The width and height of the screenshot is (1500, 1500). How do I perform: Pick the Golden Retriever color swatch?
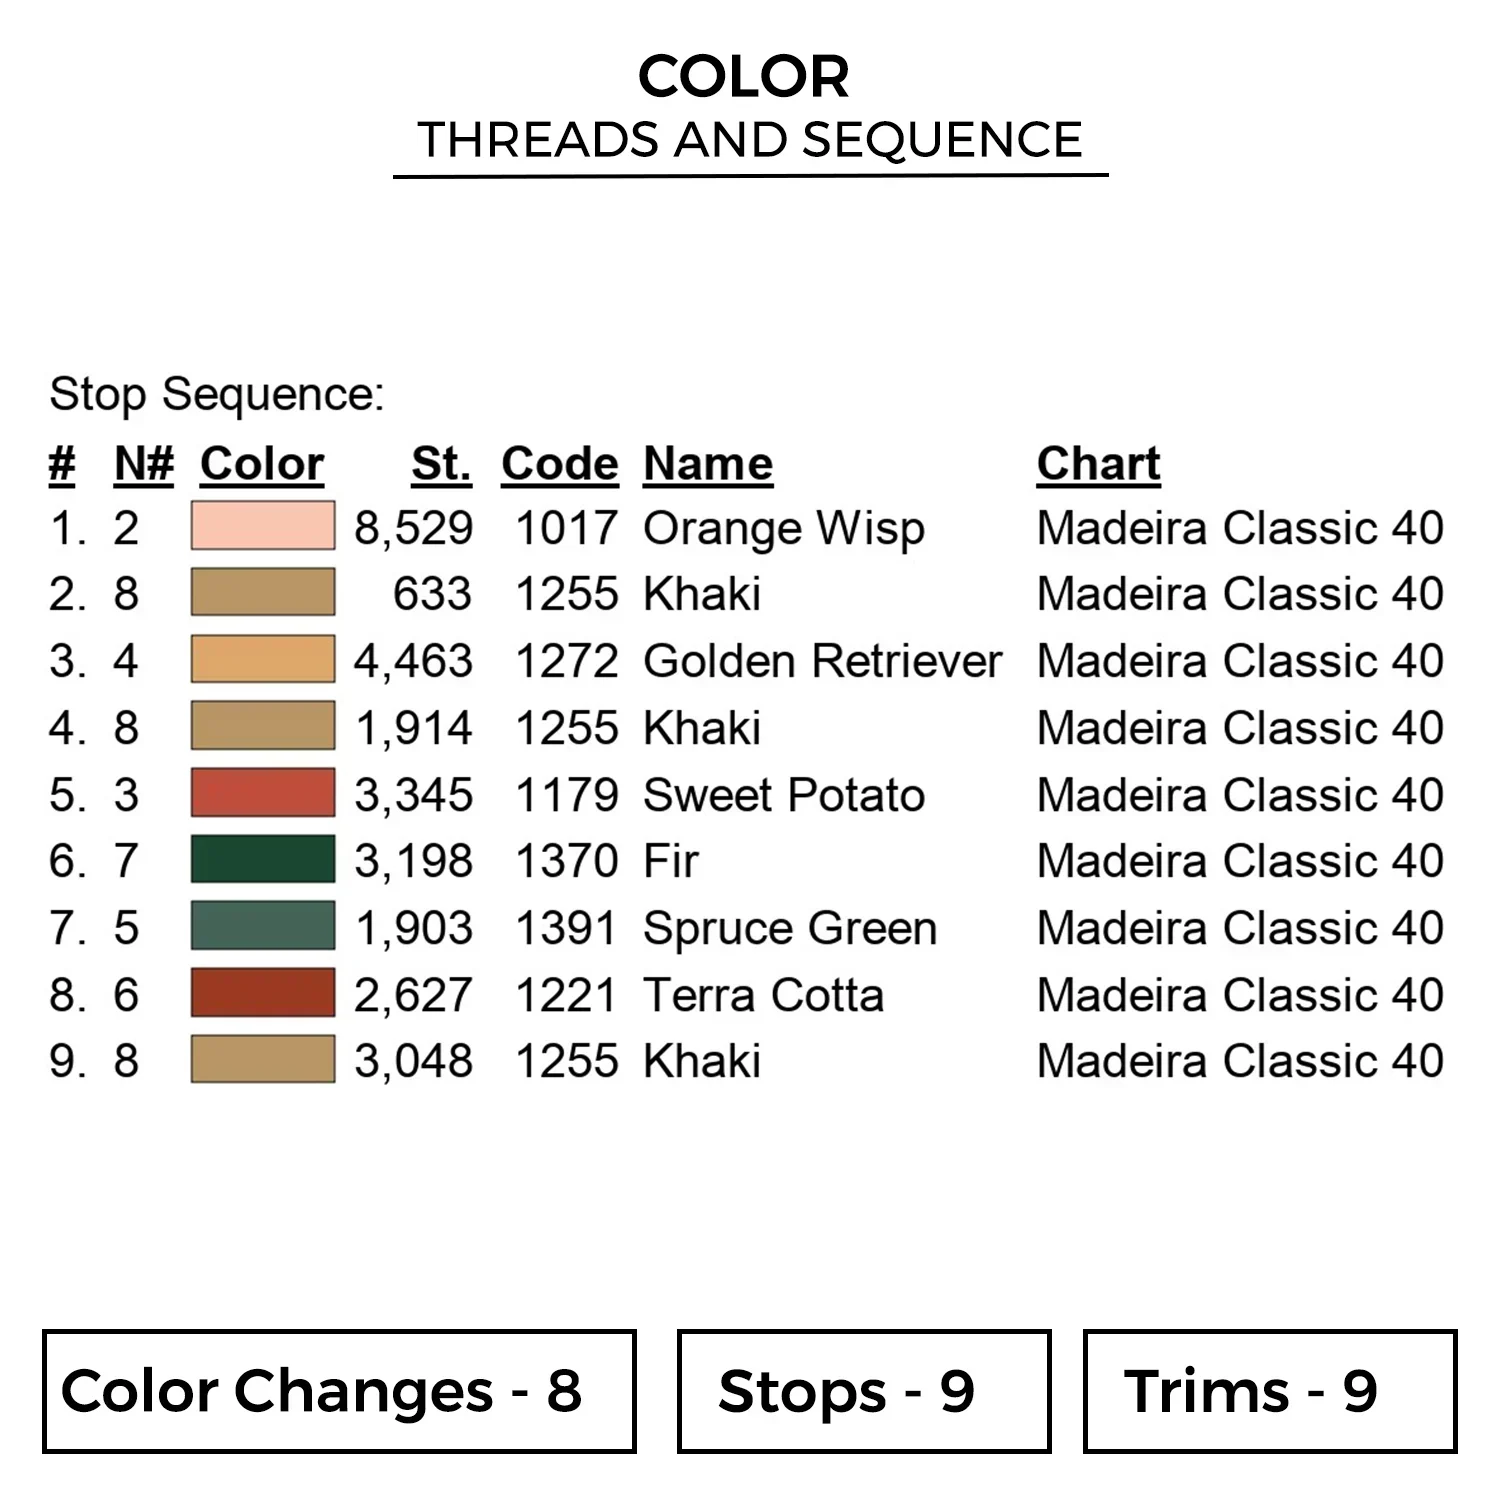(x=262, y=659)
